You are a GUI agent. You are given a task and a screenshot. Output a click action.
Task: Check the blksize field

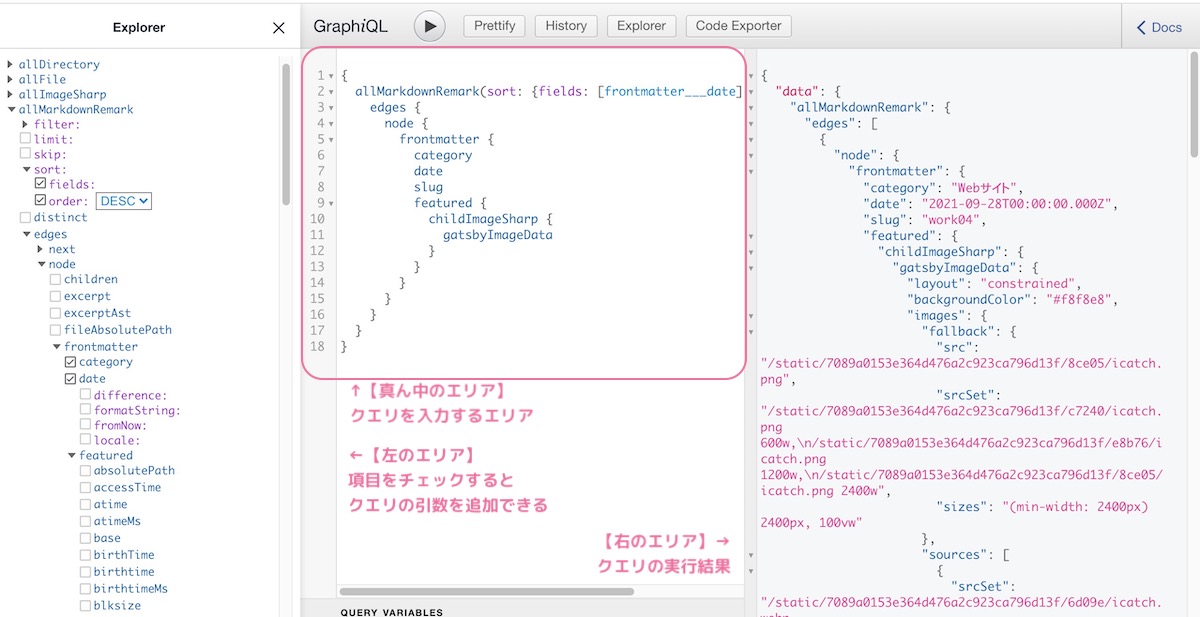coord(86,606)
